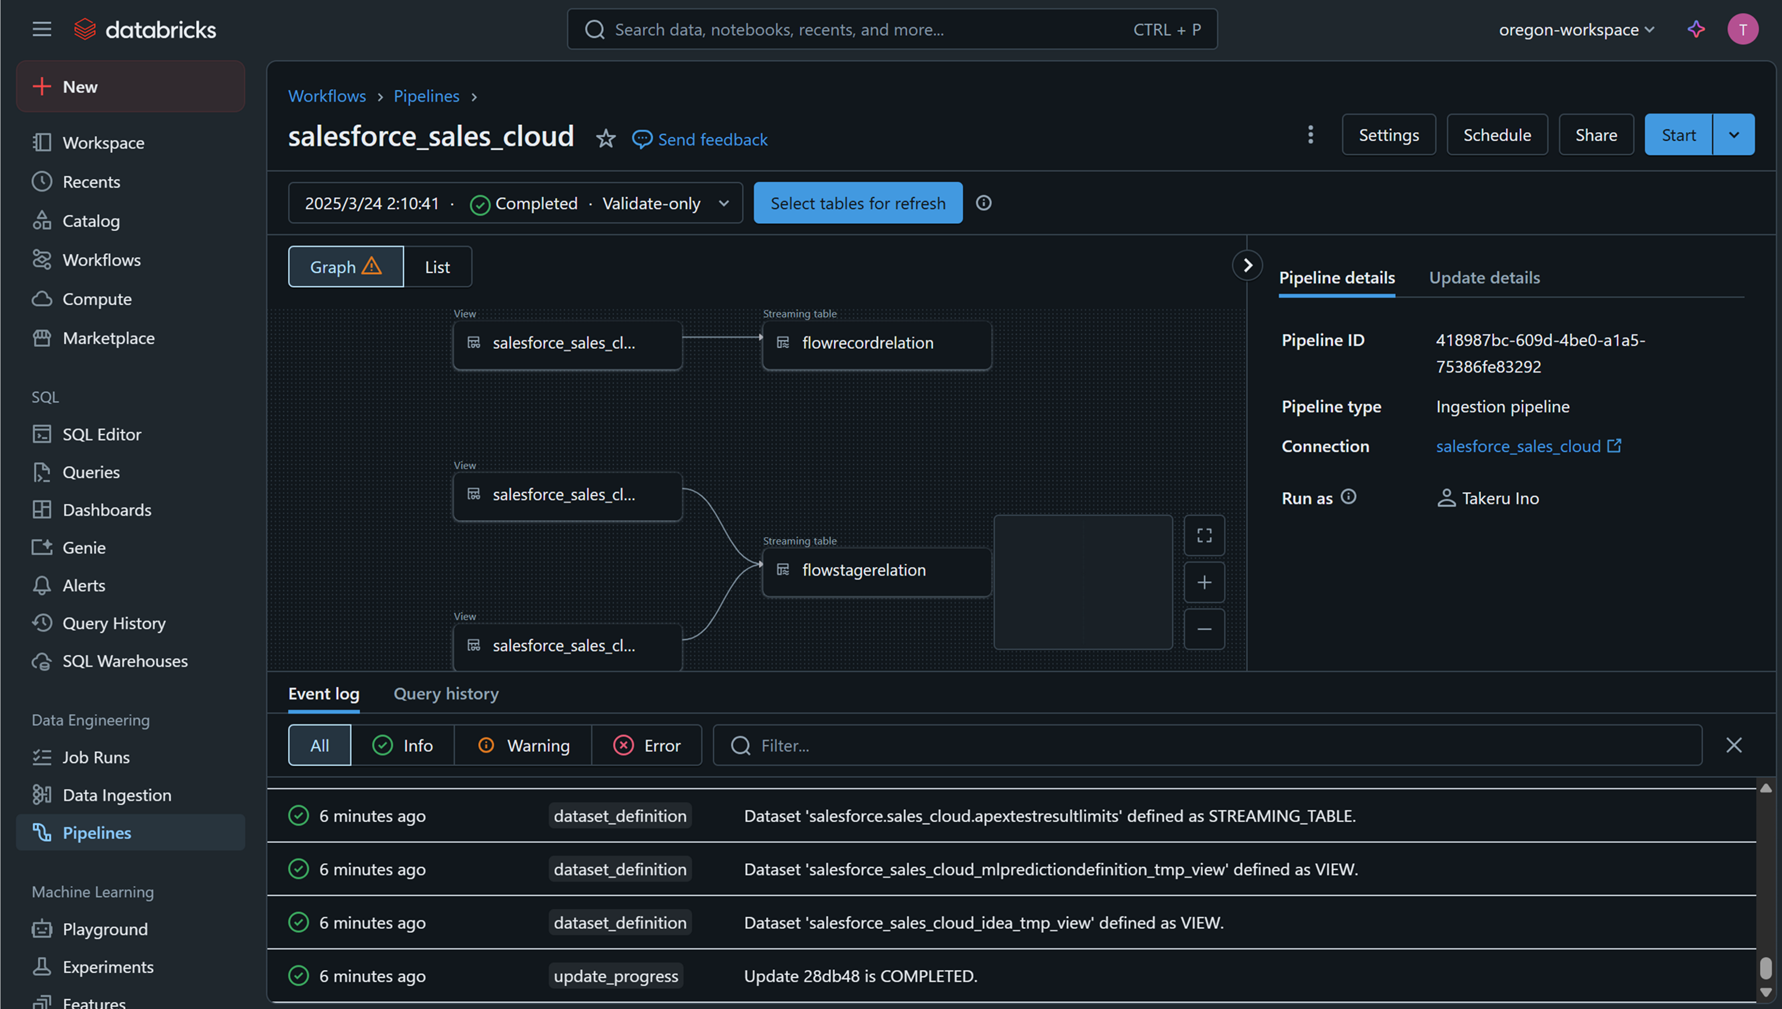This screenshot has width=1782, height=1009.
Task: Filter event log to Info events
Action: pyautogui.click(x=403, y=745)
